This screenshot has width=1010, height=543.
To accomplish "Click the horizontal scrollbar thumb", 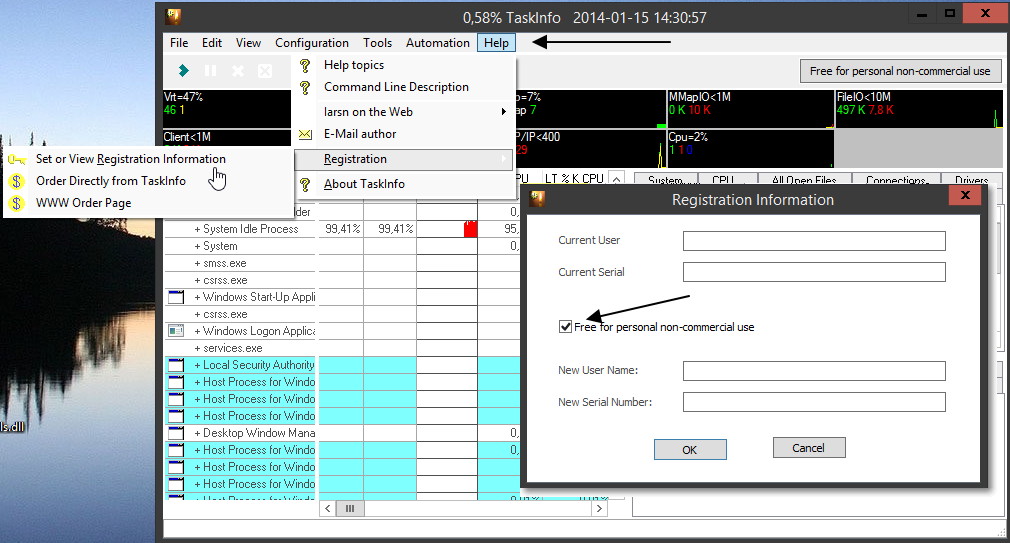I will point(350,509).
